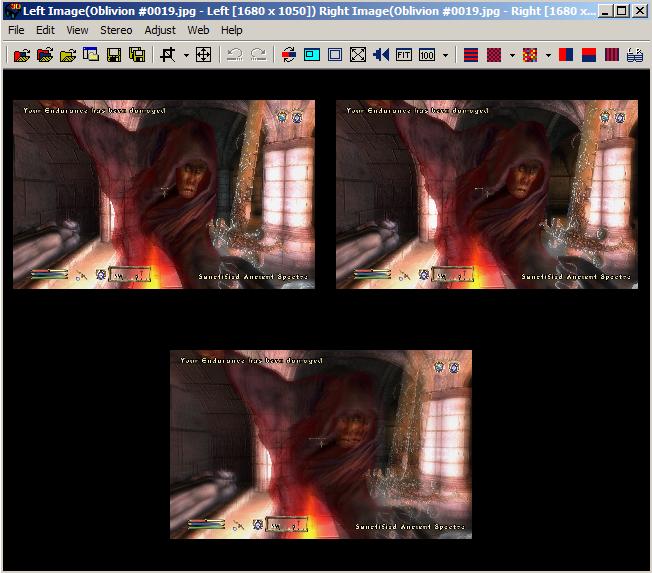Screen dimensions: 652x573
Task: Select the free cropping tool
Action: [168, 55]
